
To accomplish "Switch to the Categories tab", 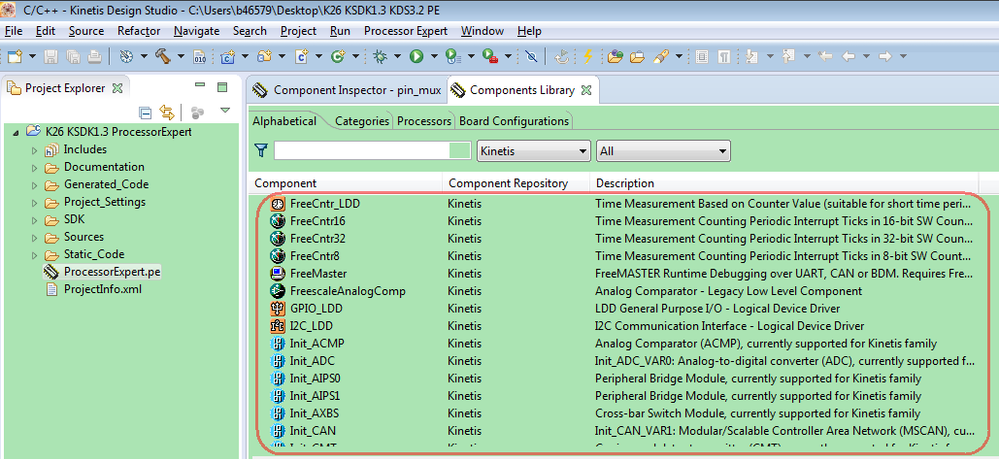I will pos(362,120).
